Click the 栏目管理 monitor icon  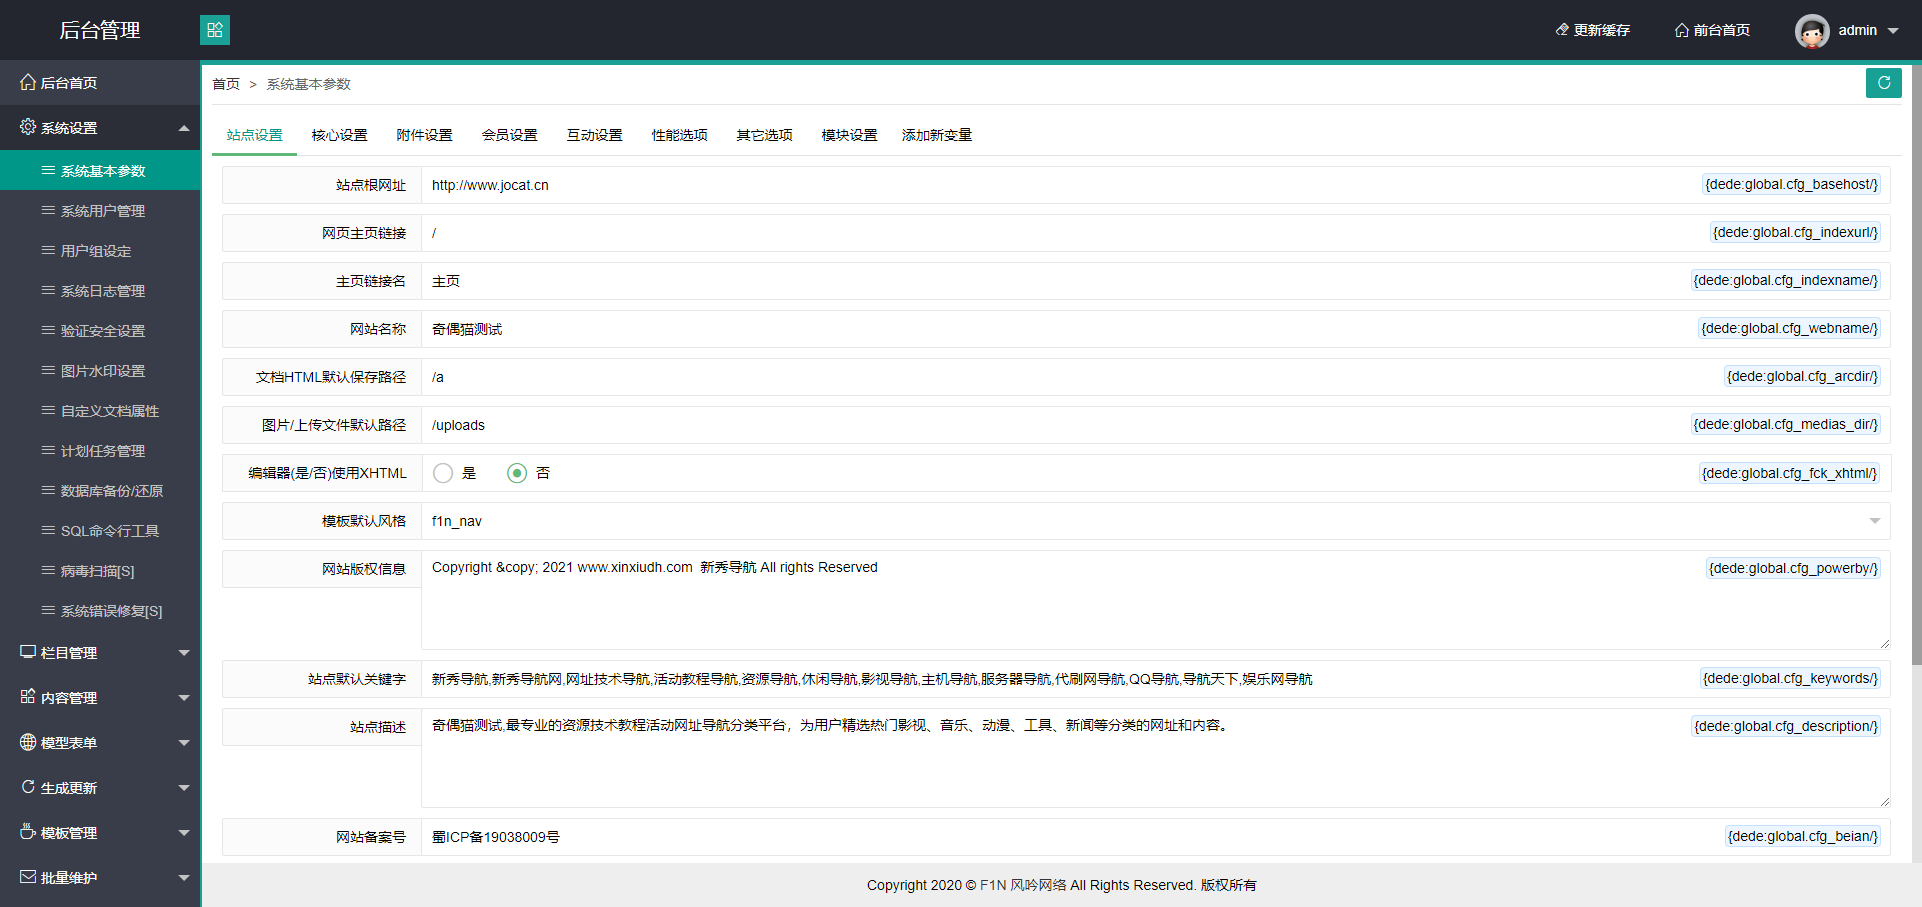point(28,652)
